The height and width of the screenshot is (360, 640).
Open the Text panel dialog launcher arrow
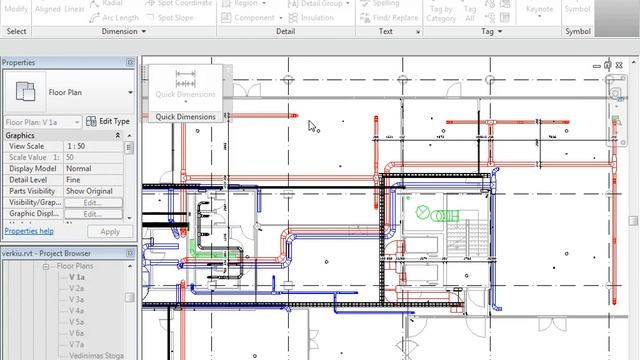pos(418,32)
